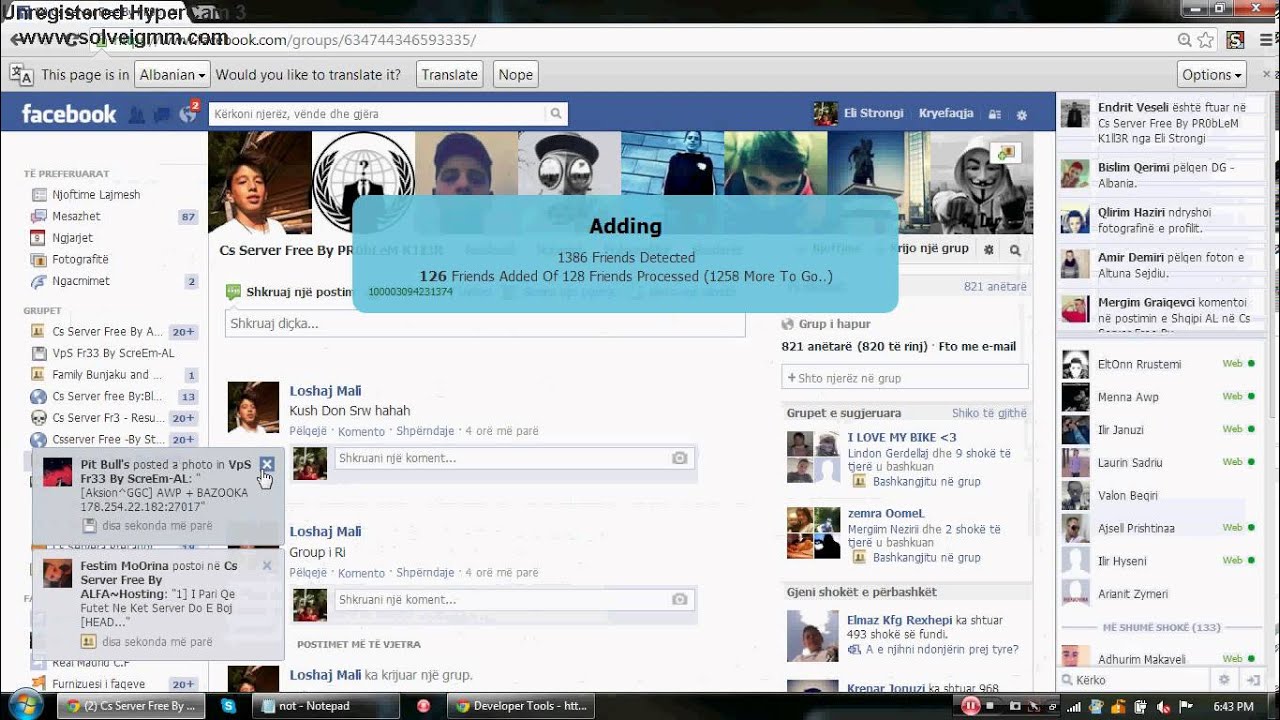Click Komento under the Group i Ri post

[361, 573]
